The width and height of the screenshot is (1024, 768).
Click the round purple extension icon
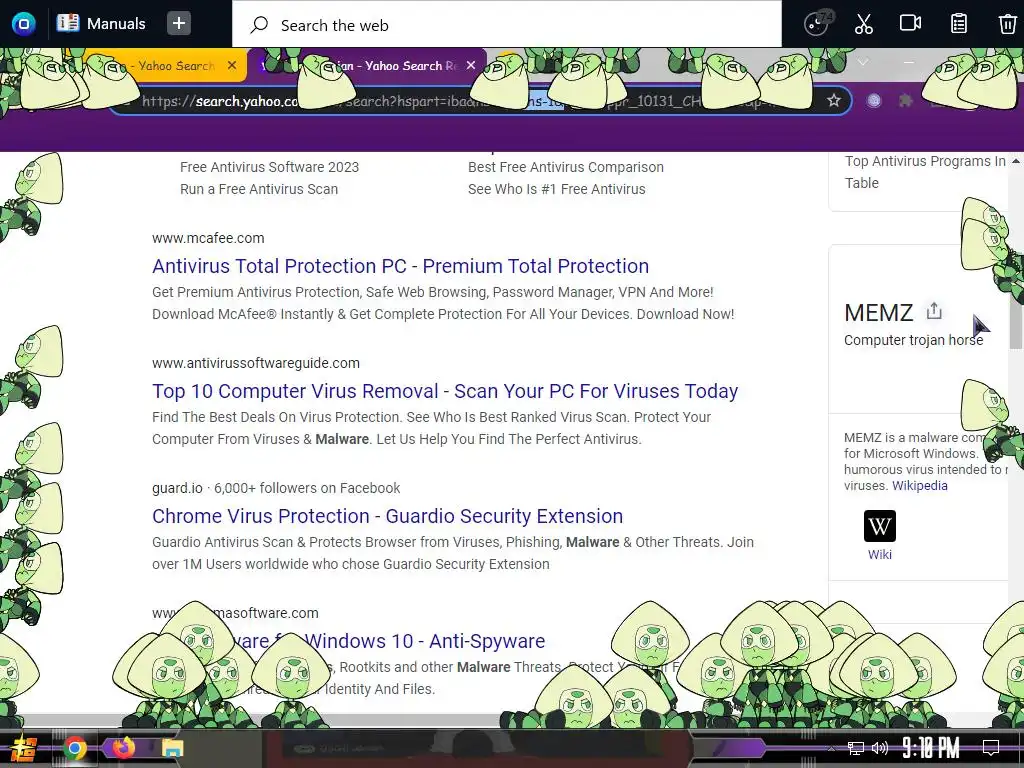[874, 101]
